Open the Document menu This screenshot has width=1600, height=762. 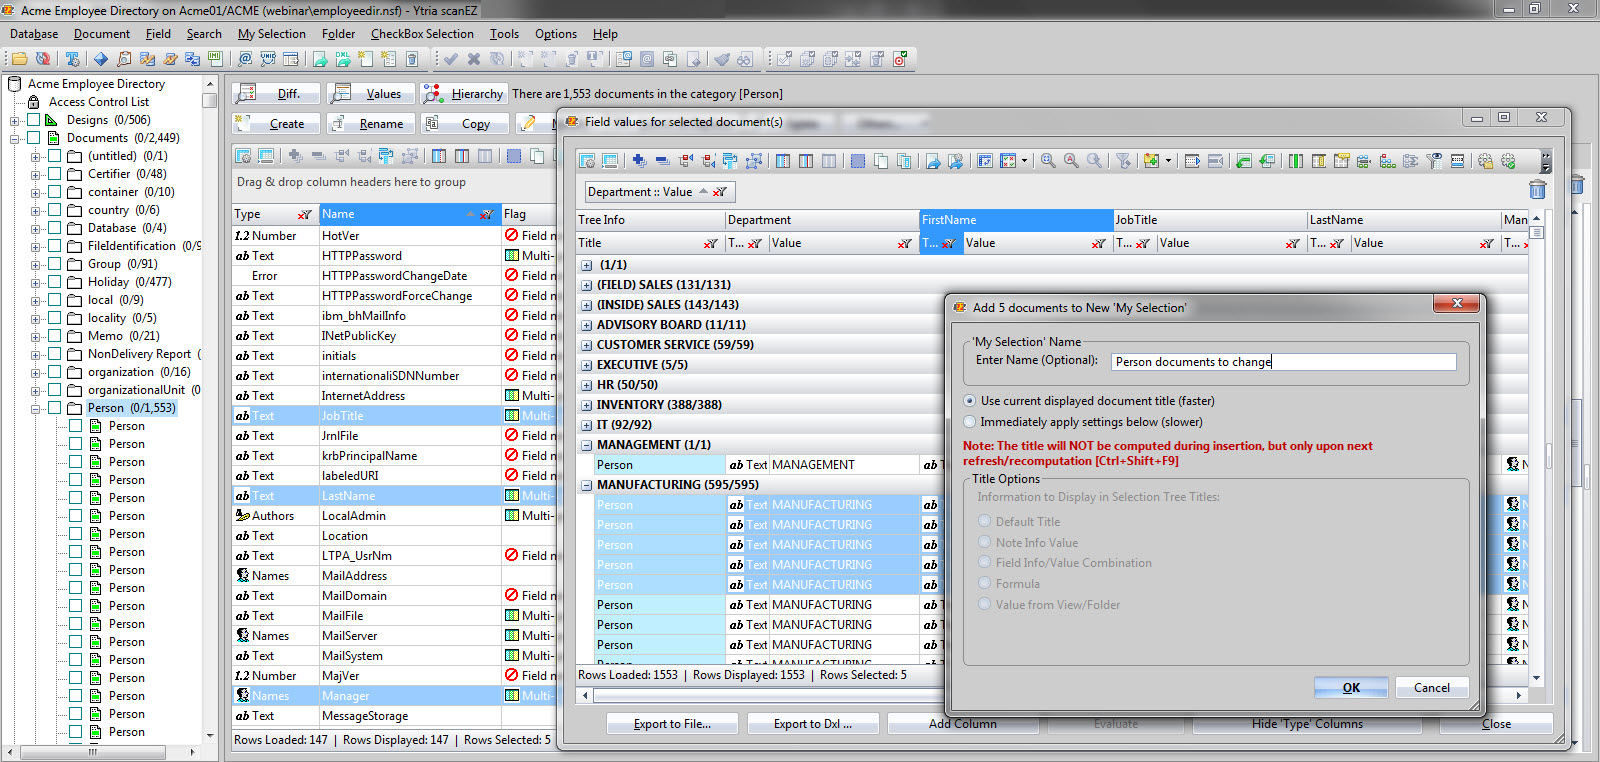click(102, 34)
